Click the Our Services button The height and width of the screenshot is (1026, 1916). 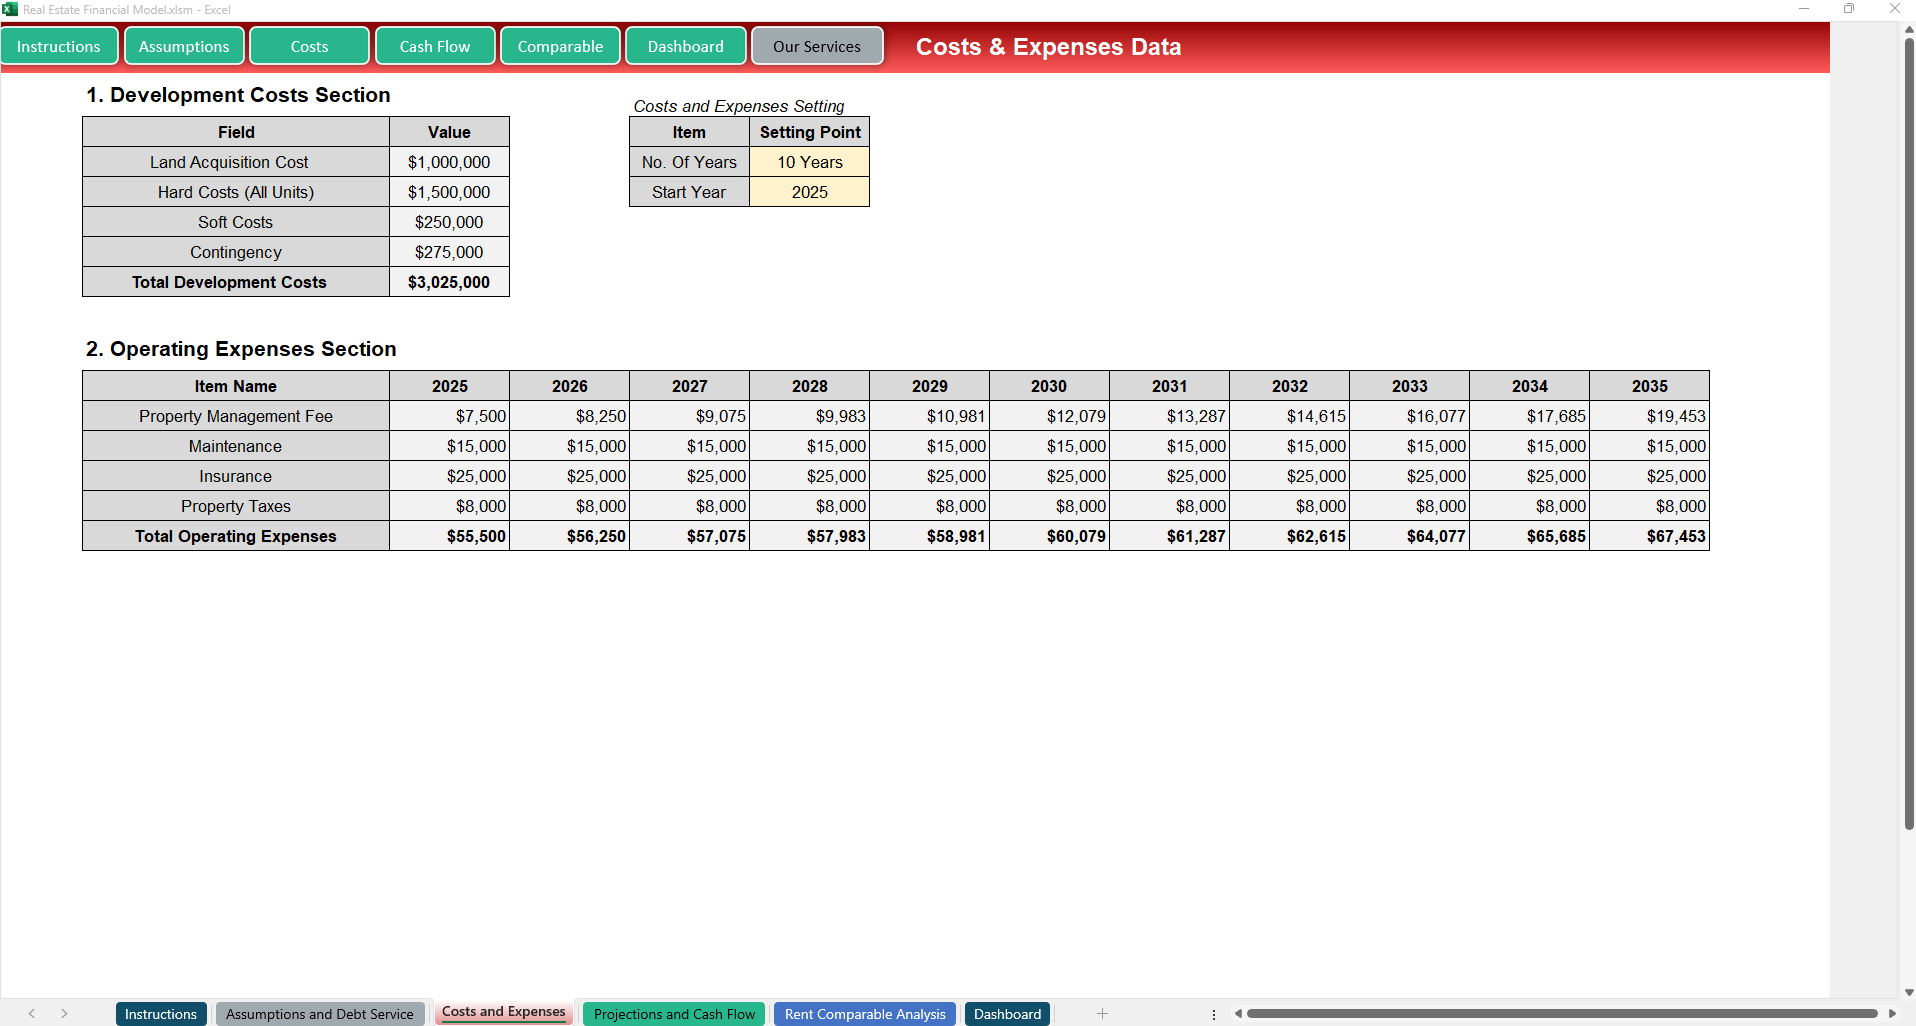(816, 46)
